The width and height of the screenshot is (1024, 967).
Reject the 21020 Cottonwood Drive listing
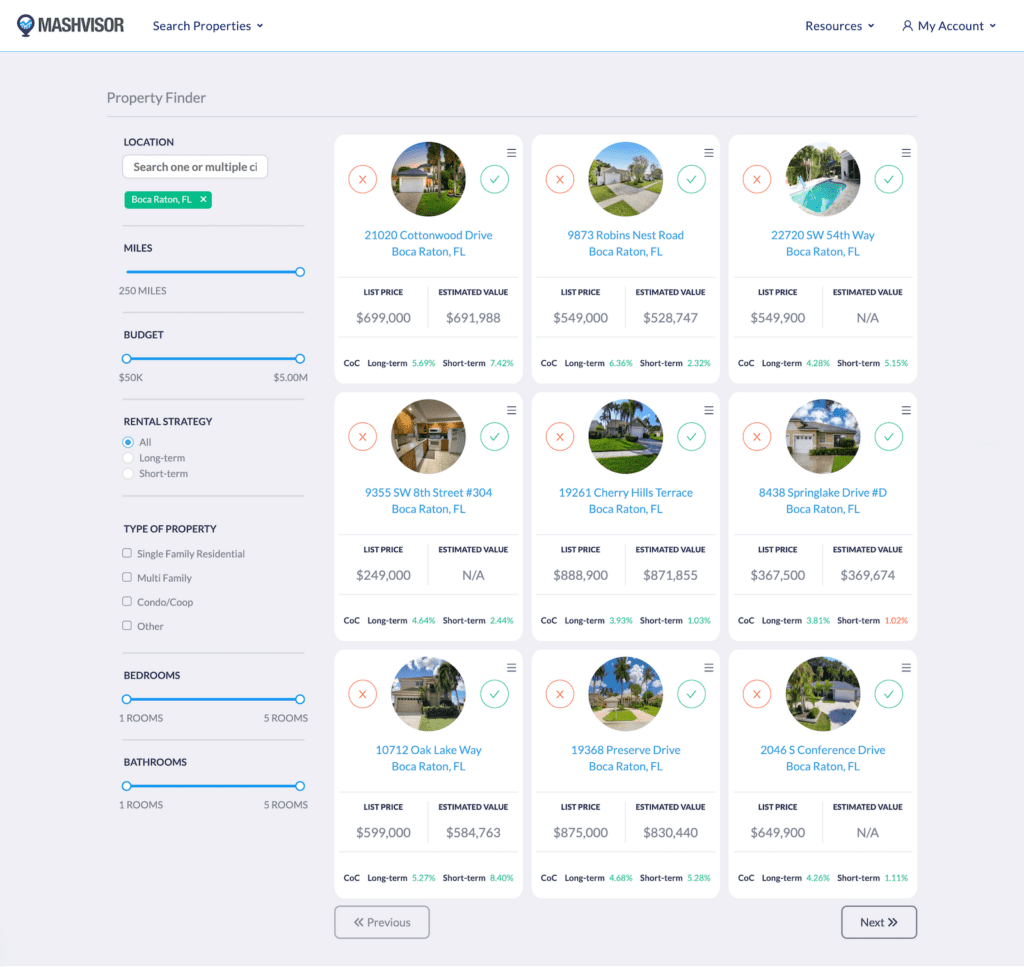362,180
